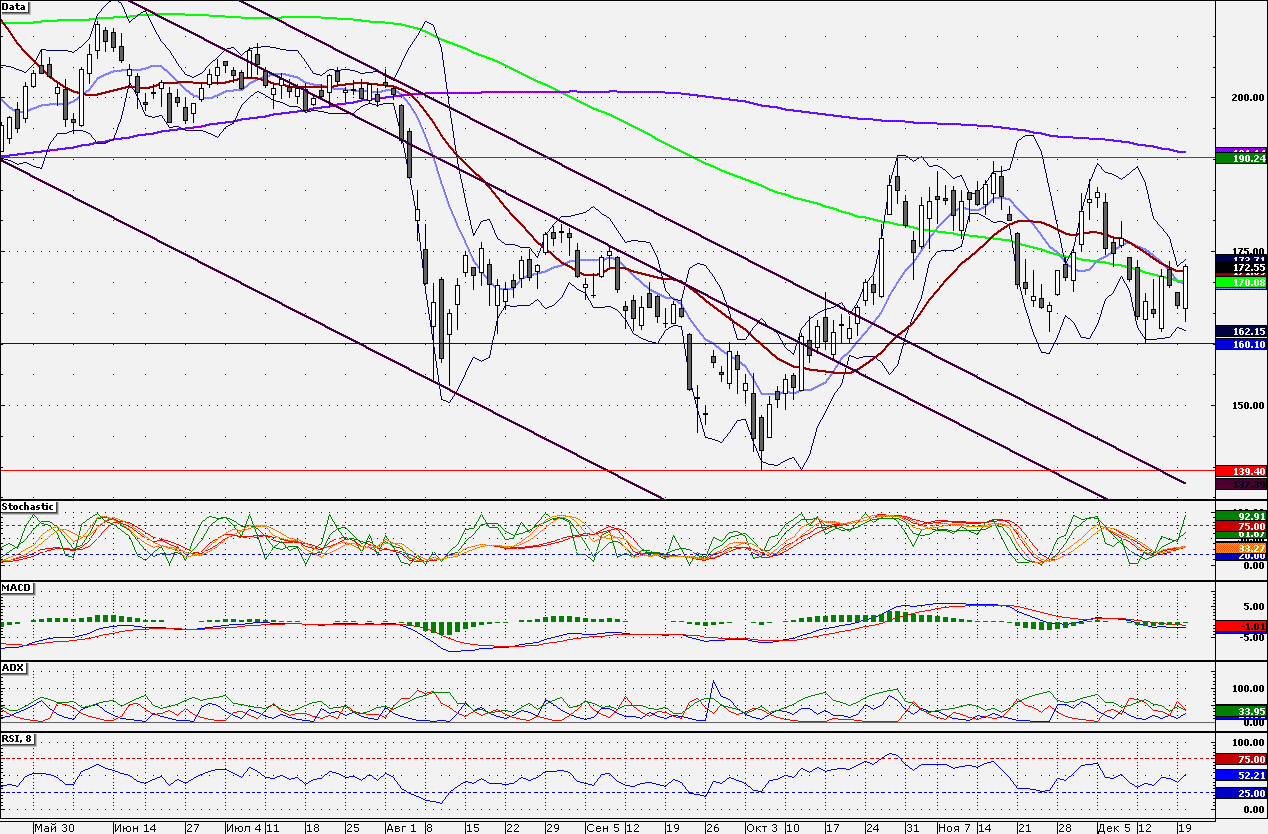
Task: Click the "27" date label on time axis
Action: 193,828
